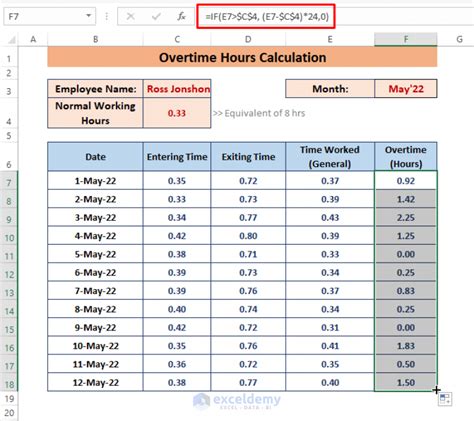This screenshot has height=421, width=474.
Task: Click the Equivalent of 8 hrs note
Action: 259,113
